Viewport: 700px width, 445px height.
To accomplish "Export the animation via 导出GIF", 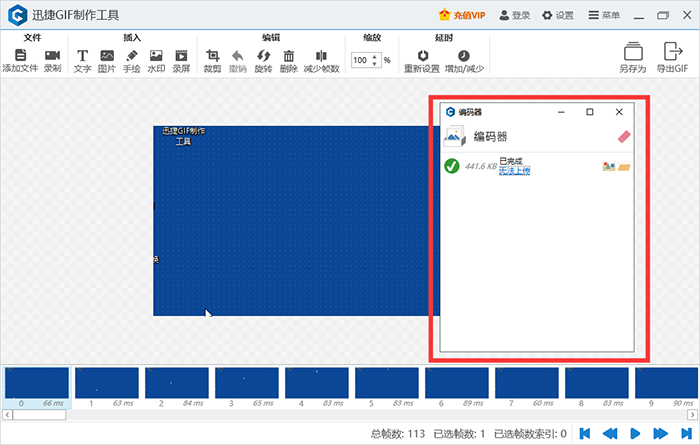I will [x=670, y=58].
